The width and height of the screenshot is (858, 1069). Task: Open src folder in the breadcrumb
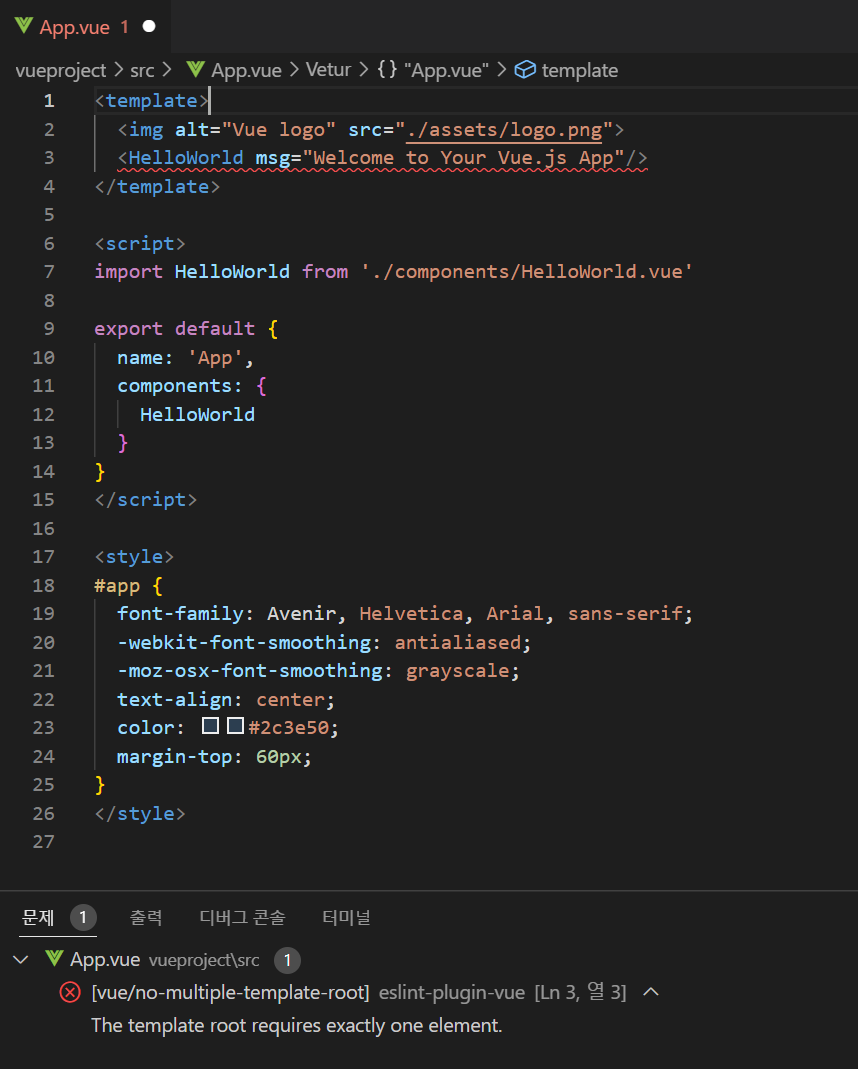(142, 70)
